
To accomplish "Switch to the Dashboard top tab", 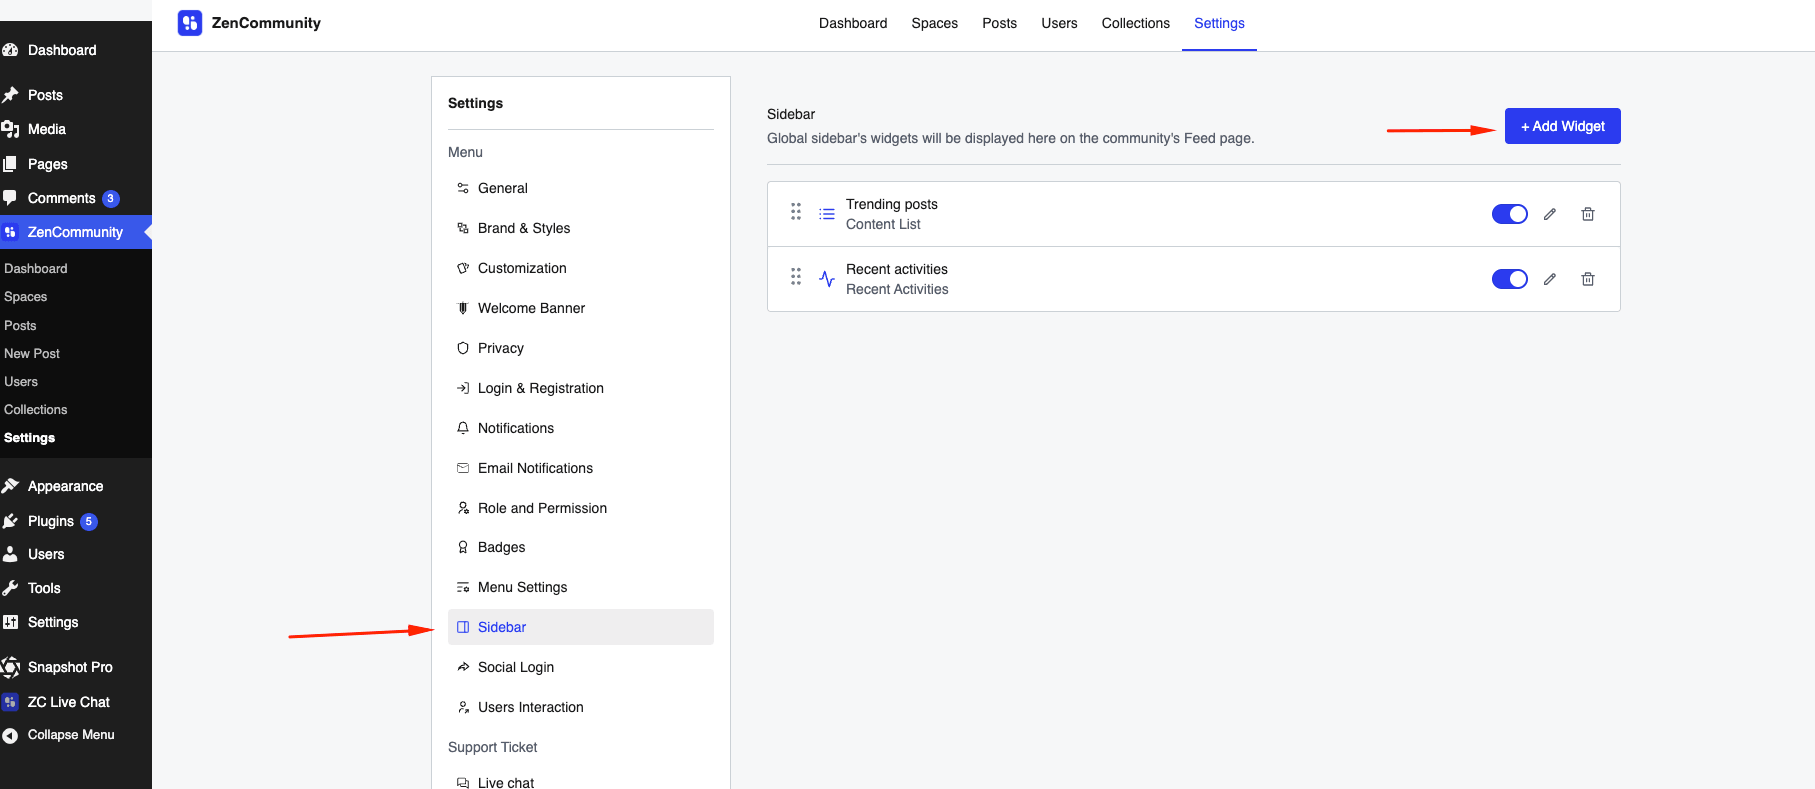I will tap(853, 23).
